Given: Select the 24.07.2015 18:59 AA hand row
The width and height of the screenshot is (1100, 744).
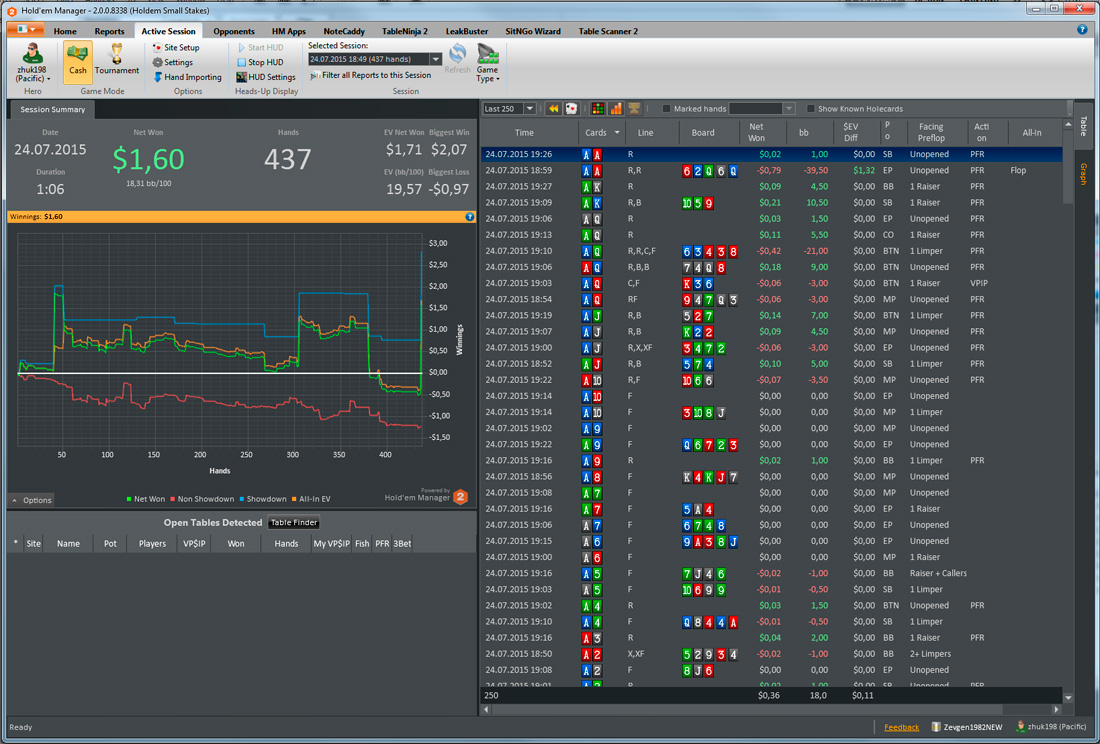Looking at the screenshot, I should click(771, 170).
